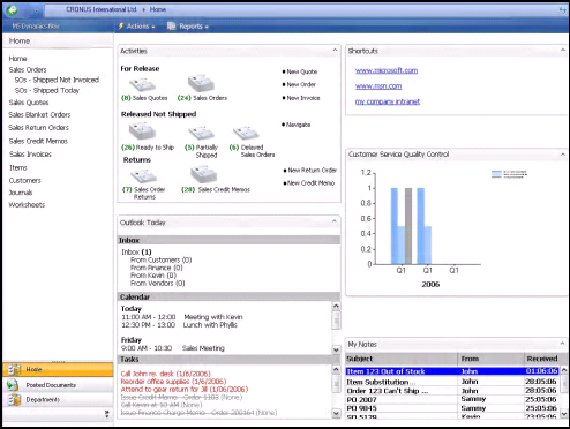Click the Calendar scroll up arrow
The image size is (570, 429).
[336, 306]
